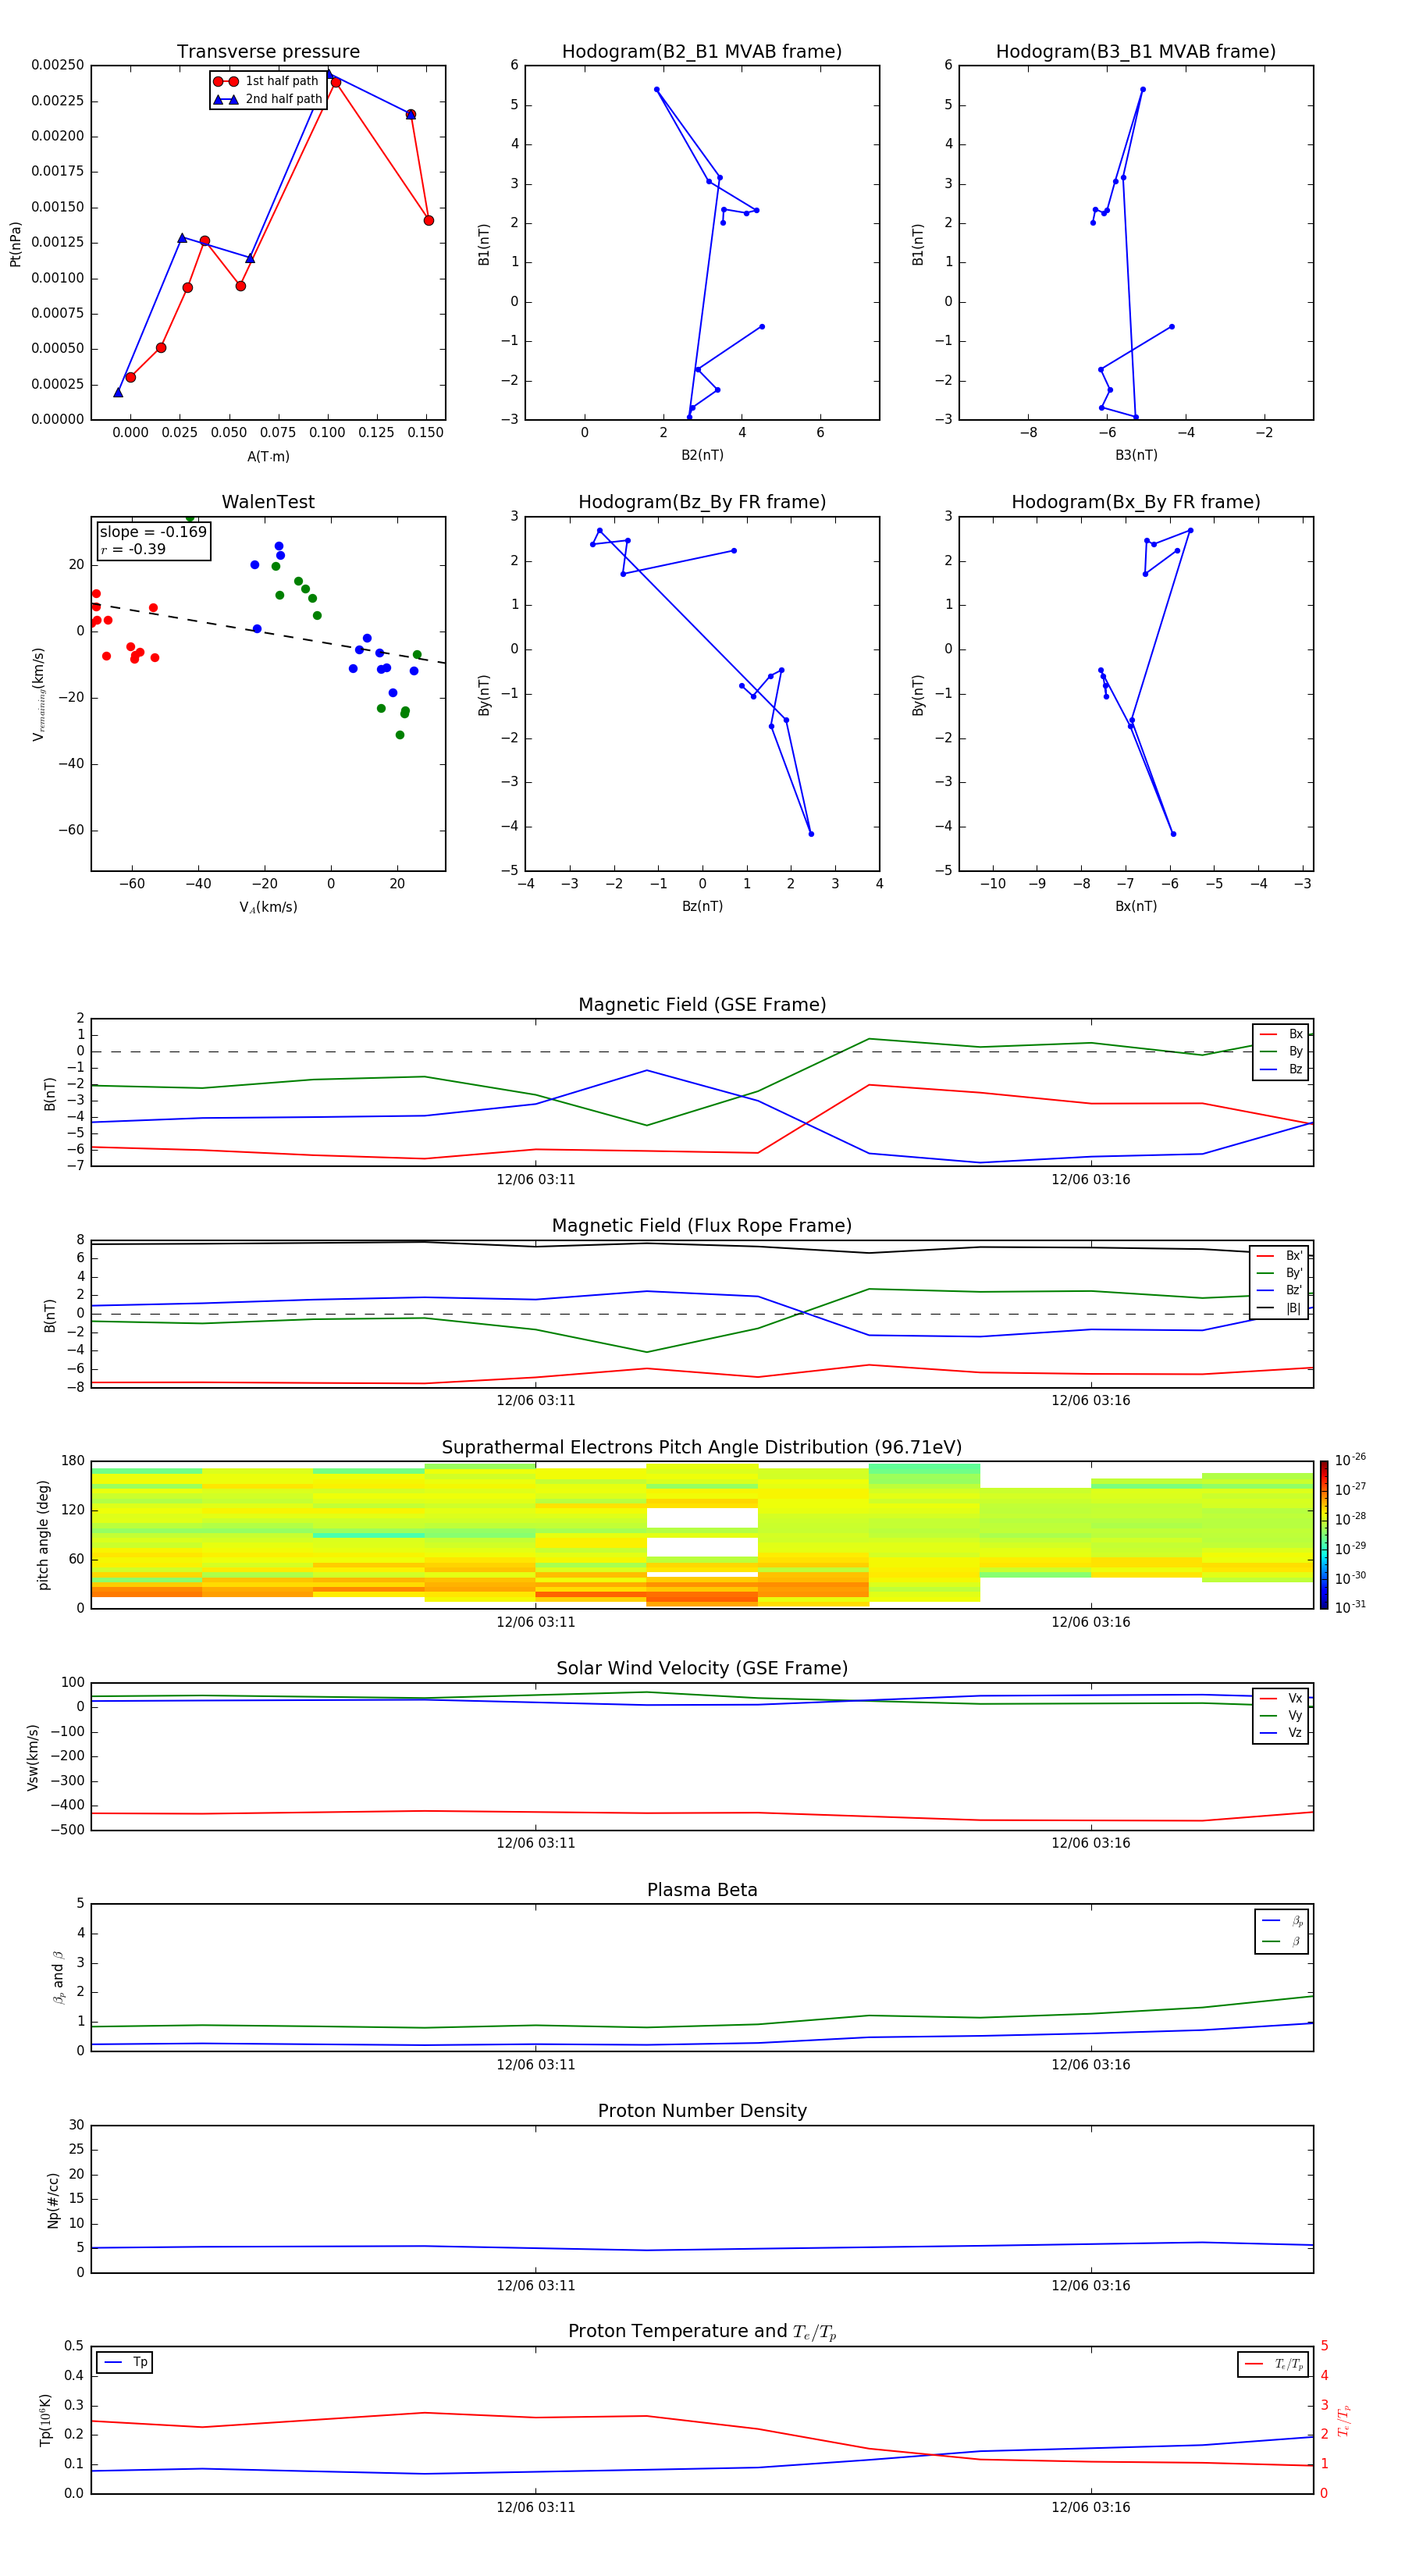
Task: Click the 'Tp' legend entry
Action: coord(125,2362)
